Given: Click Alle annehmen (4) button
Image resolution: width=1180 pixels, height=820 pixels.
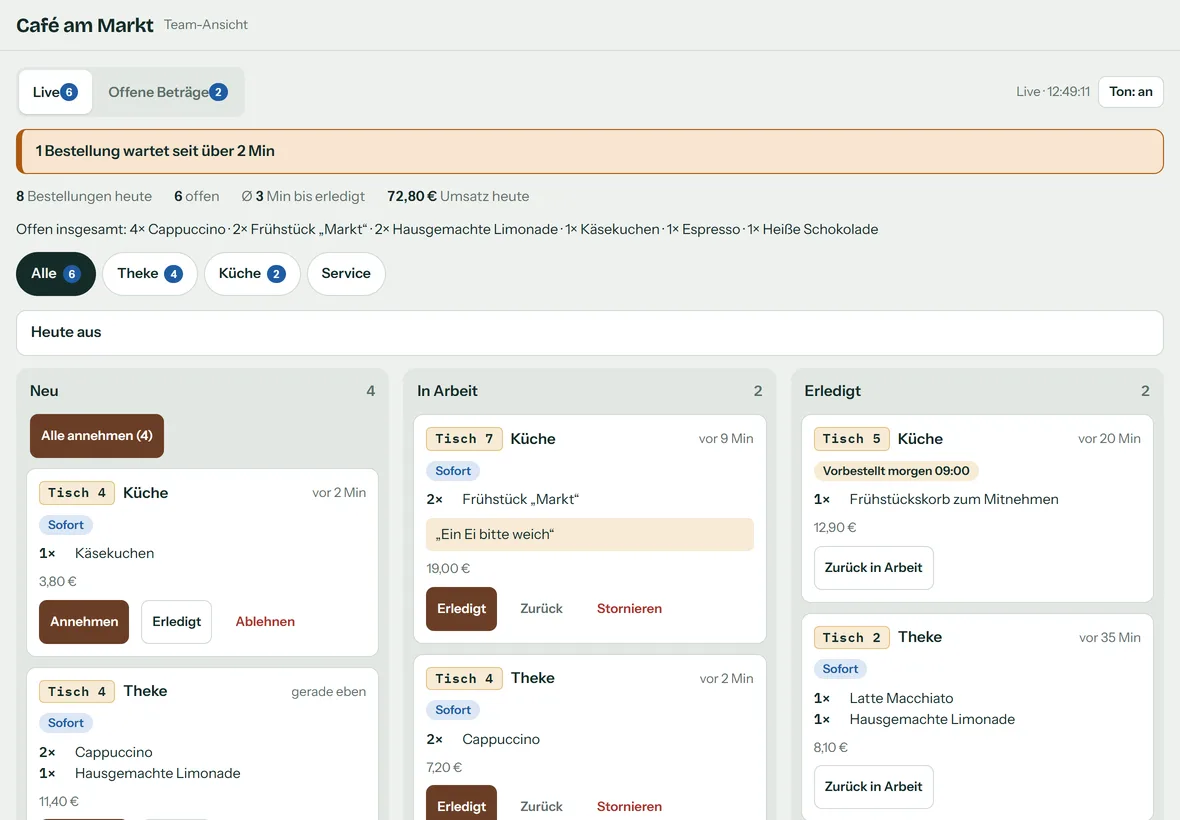Looking at the screenshot, I should coord(97,436).
